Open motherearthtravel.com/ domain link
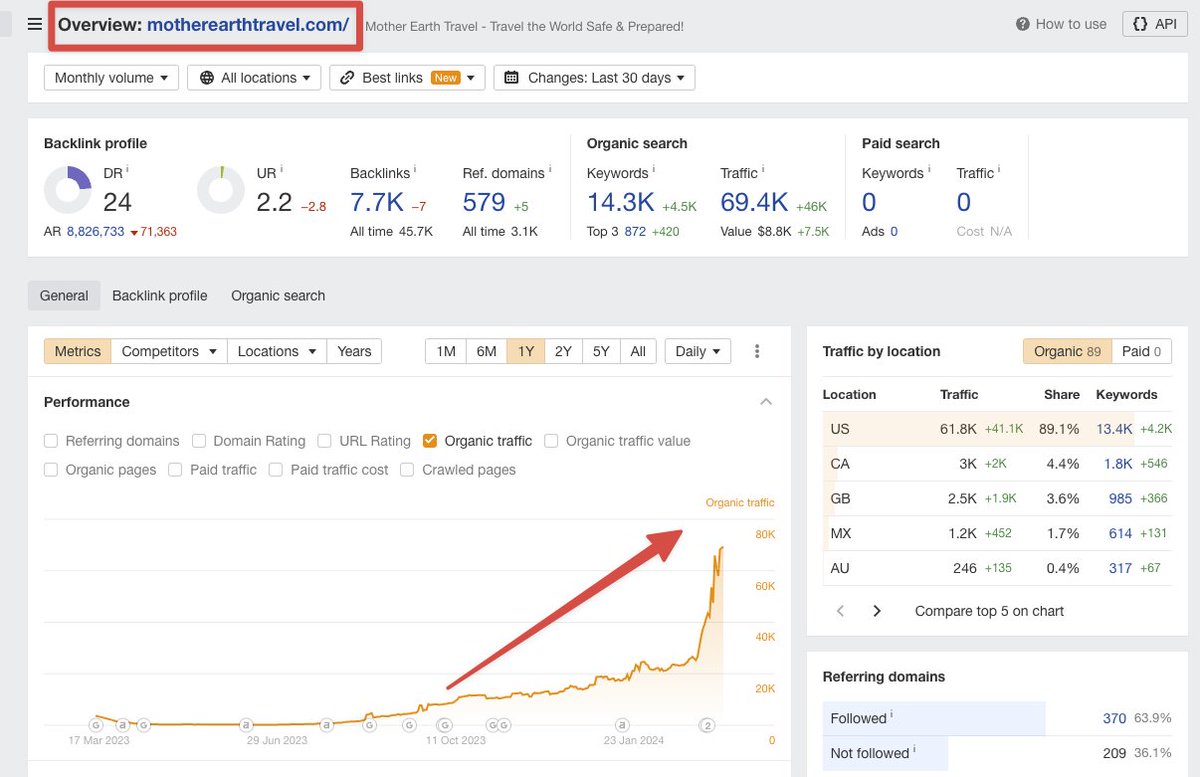The height and width of the screenshot is (777, 1200). [x=248, y=25]
